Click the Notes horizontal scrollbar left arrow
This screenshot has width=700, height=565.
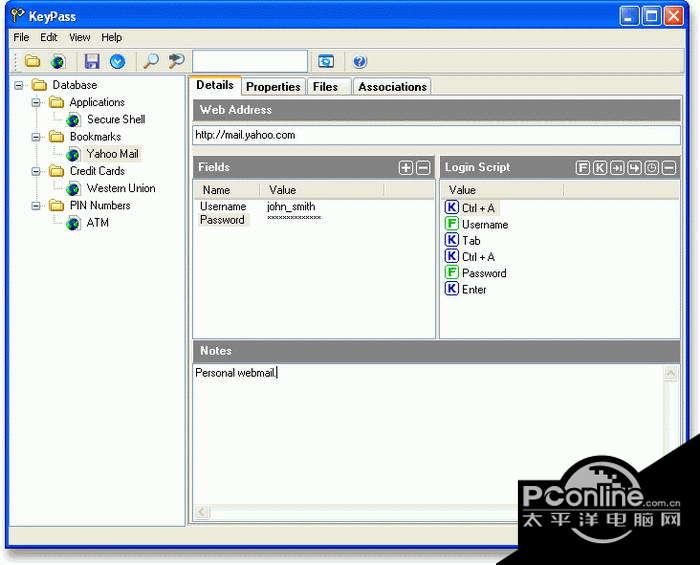tap(202, 511)
